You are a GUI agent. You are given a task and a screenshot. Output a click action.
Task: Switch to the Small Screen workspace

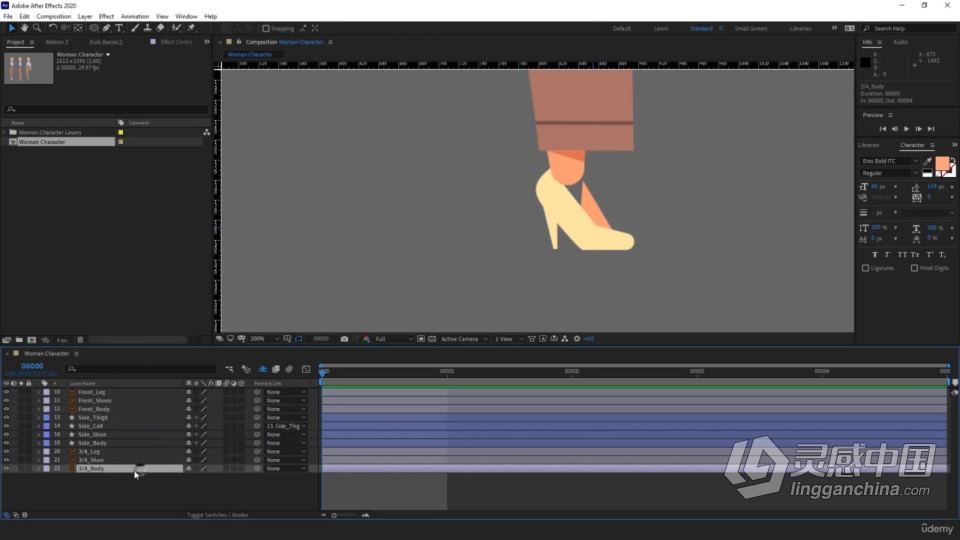751,28
